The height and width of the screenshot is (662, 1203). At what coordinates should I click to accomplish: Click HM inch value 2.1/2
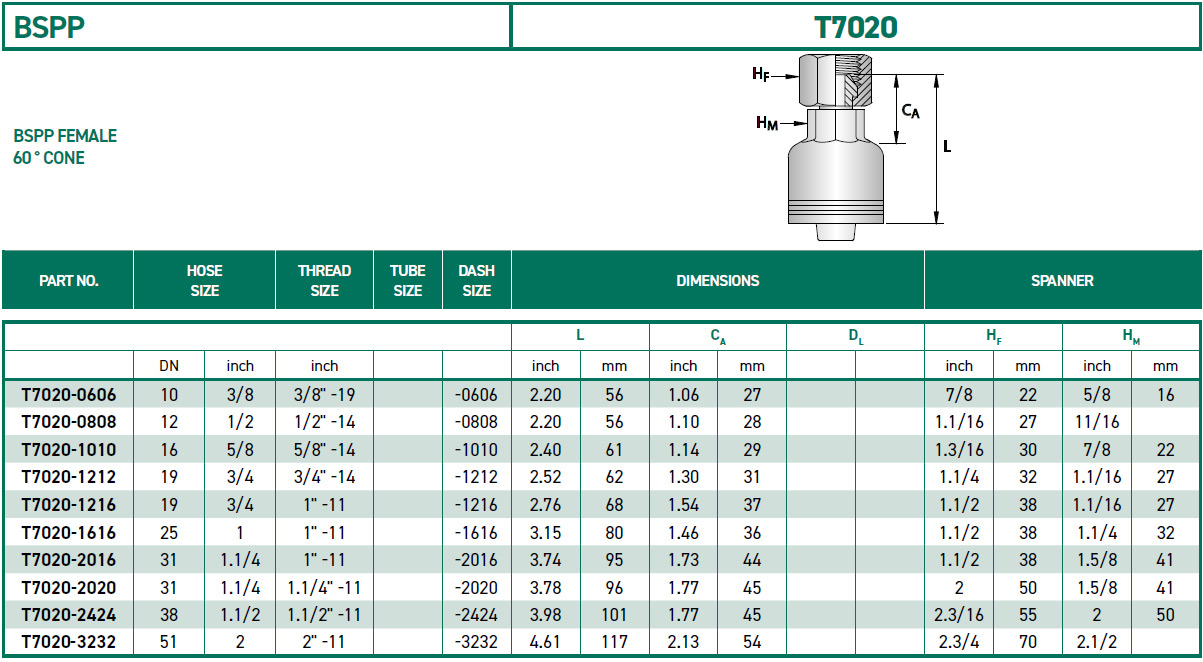pyautogui.click(x=1097, y=642)
